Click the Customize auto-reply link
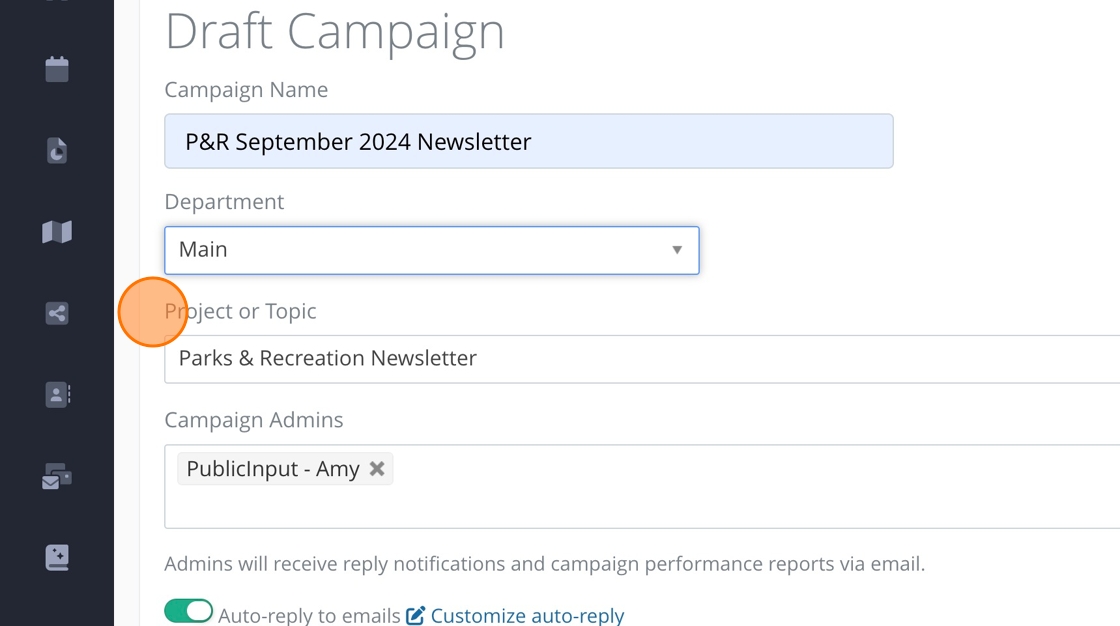The image size is (1120, 626). coord(527,616)
